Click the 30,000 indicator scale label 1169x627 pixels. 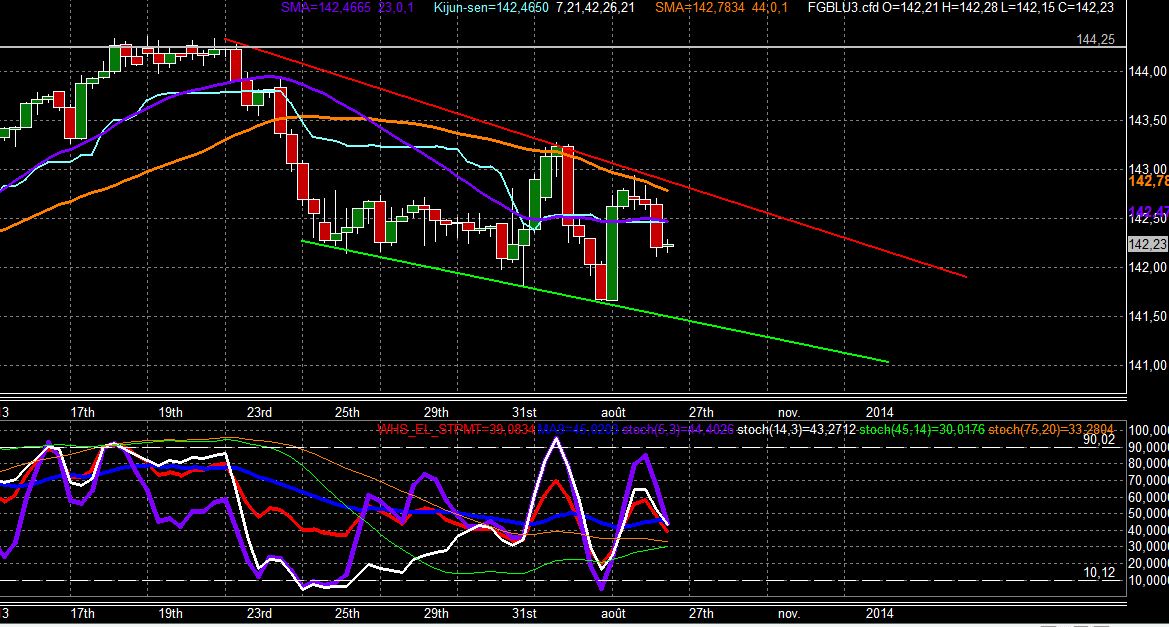pyautogui.click(x=1149, y=547)
